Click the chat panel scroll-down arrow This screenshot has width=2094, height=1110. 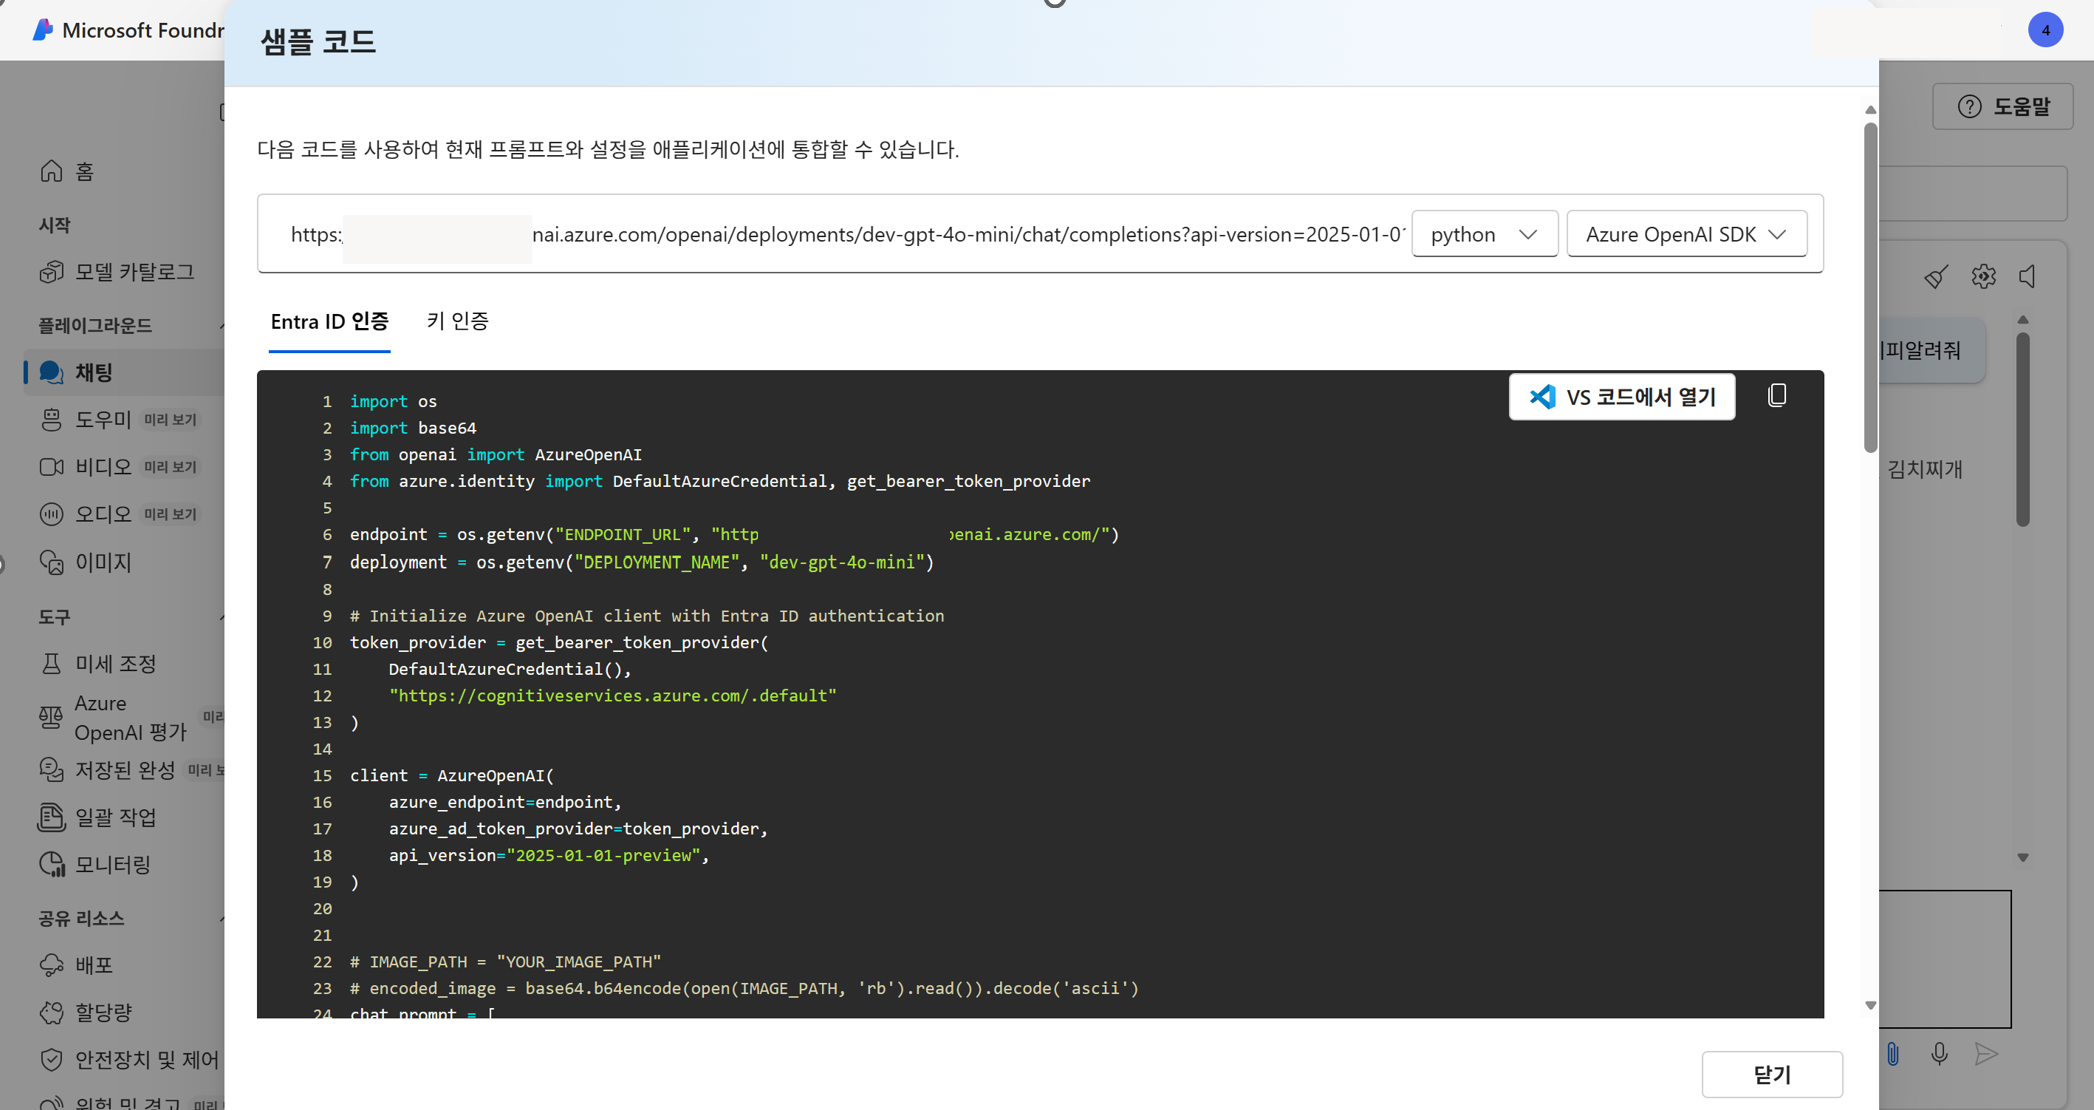point(2023,858)
